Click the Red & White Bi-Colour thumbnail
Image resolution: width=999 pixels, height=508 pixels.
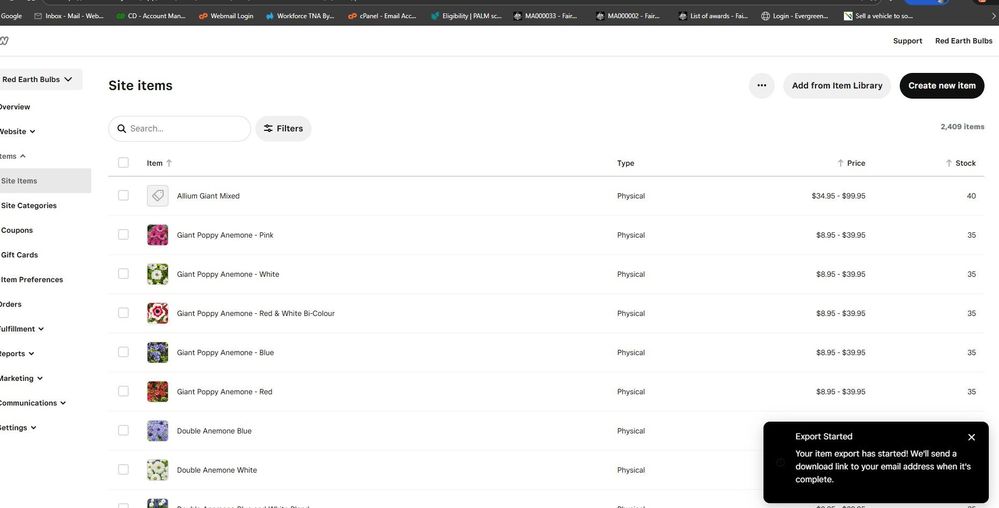tap(157, 313)
